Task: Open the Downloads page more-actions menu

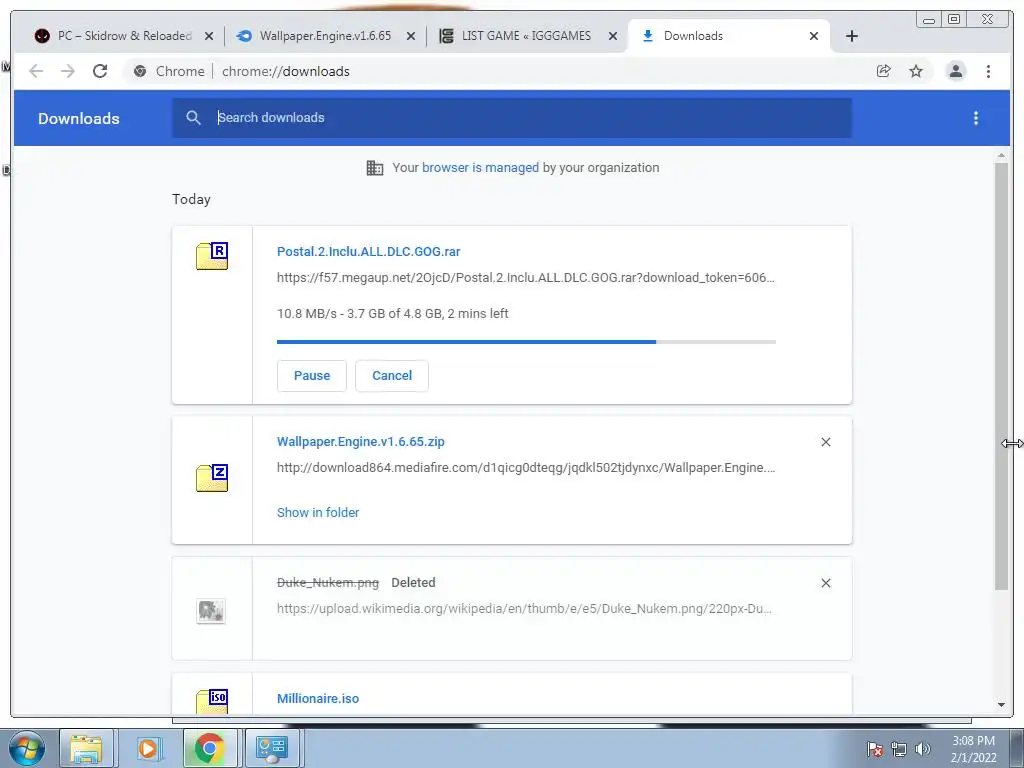Action: (x=976, y=118)
